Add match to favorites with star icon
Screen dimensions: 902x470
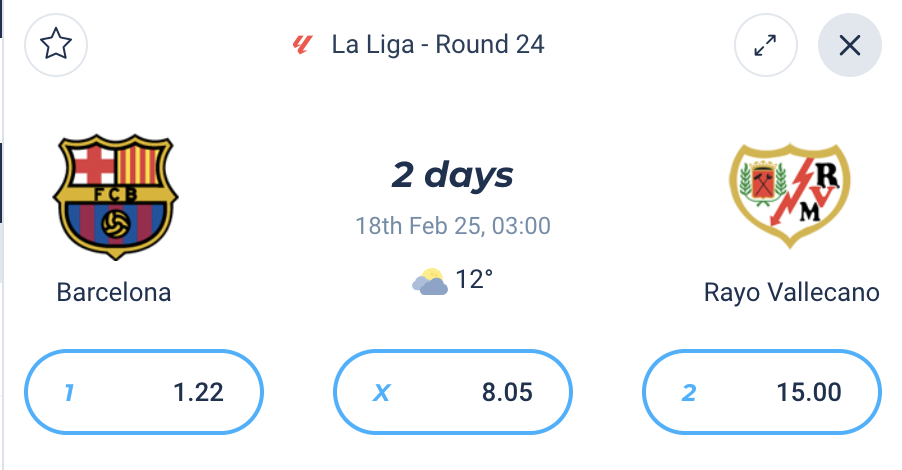tap(56, 45)
